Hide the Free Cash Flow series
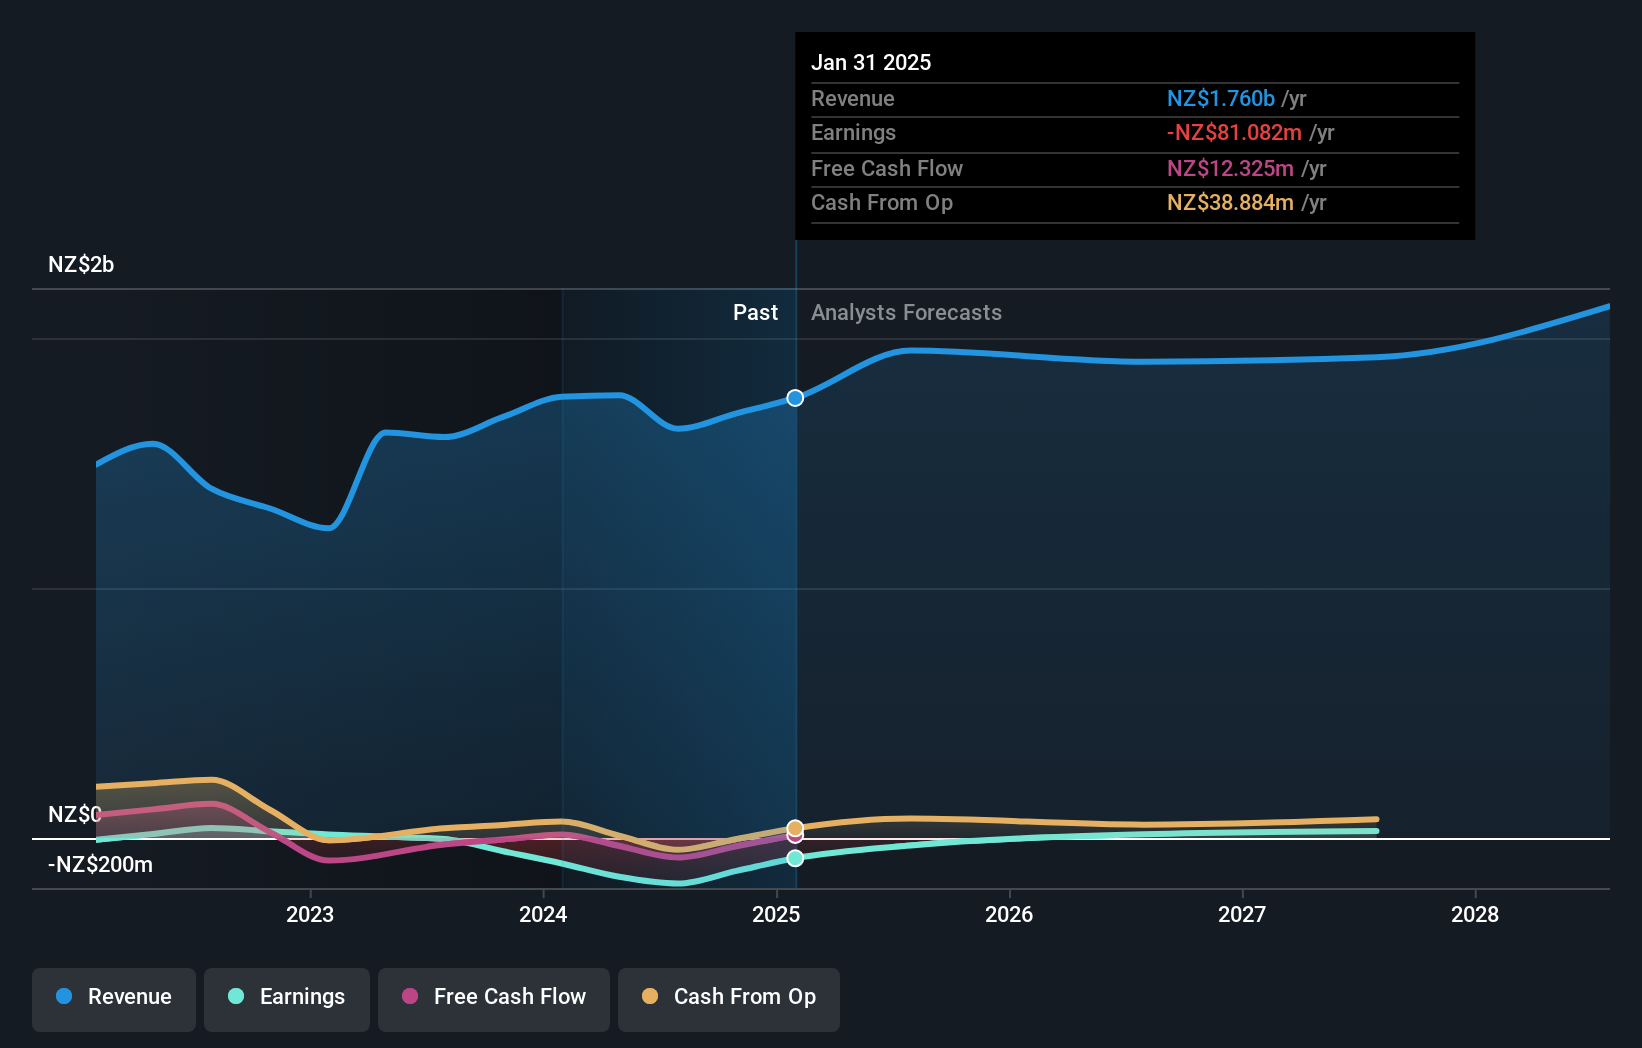Viewport: 1642px width, 1048px height. click(493, 998)
